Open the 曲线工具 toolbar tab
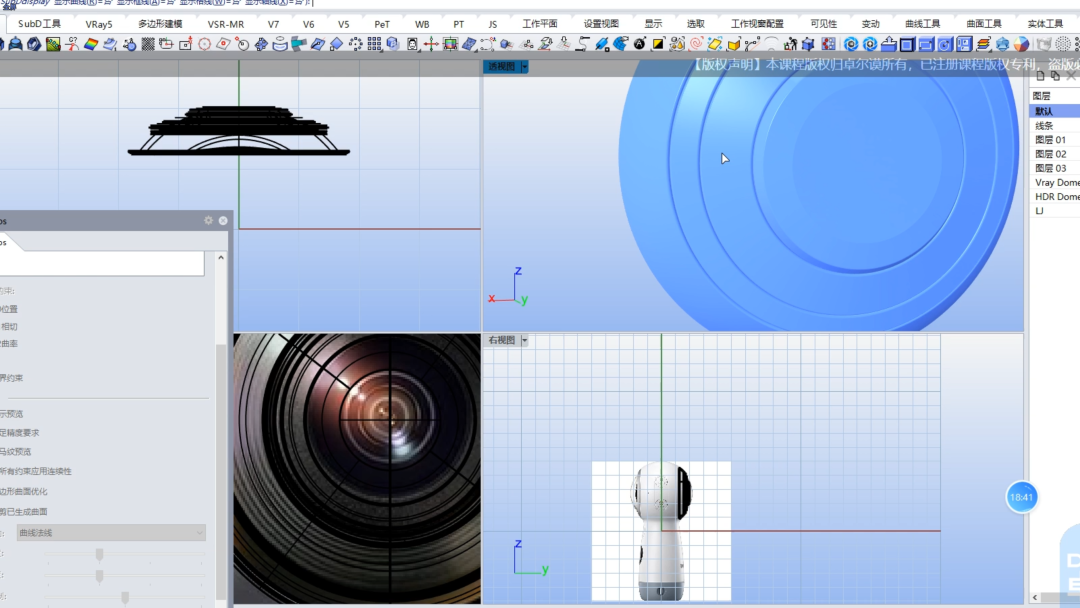Screen dimensions: 1080x608 click(922, 24)
